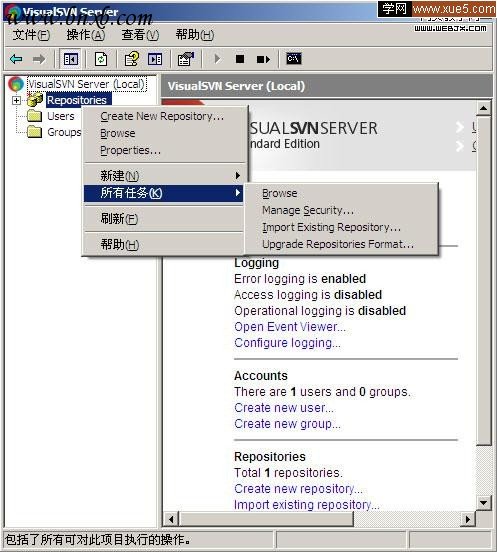Click the horizontal scrollbar left arrow
Screen dimensions: 497x552
(x=171, y=519)
